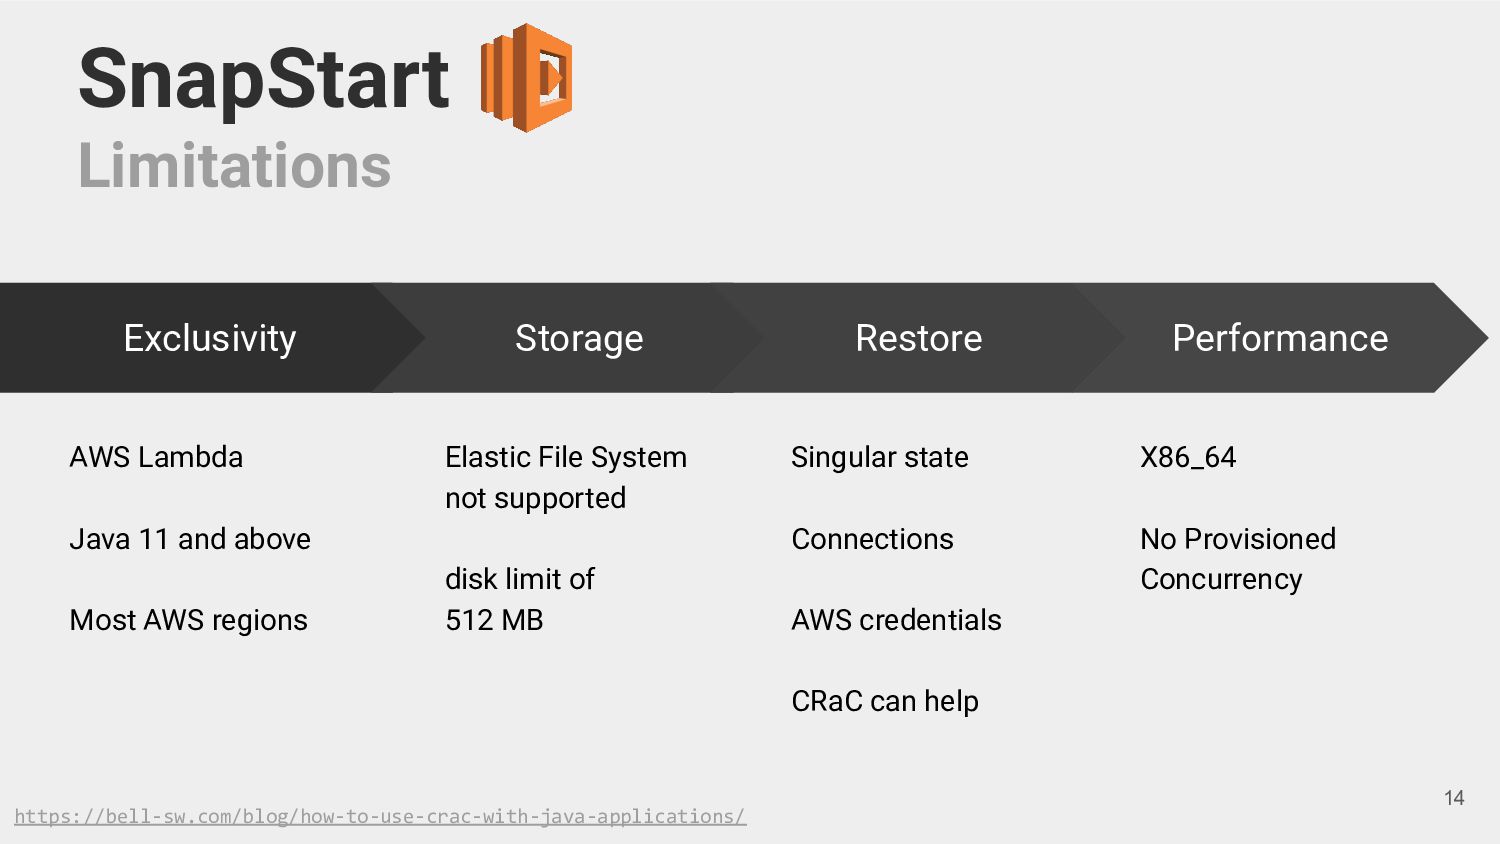Select the Exclusivity arrow segment
This screenshot has height=844, width=1500.
point(210,338)
